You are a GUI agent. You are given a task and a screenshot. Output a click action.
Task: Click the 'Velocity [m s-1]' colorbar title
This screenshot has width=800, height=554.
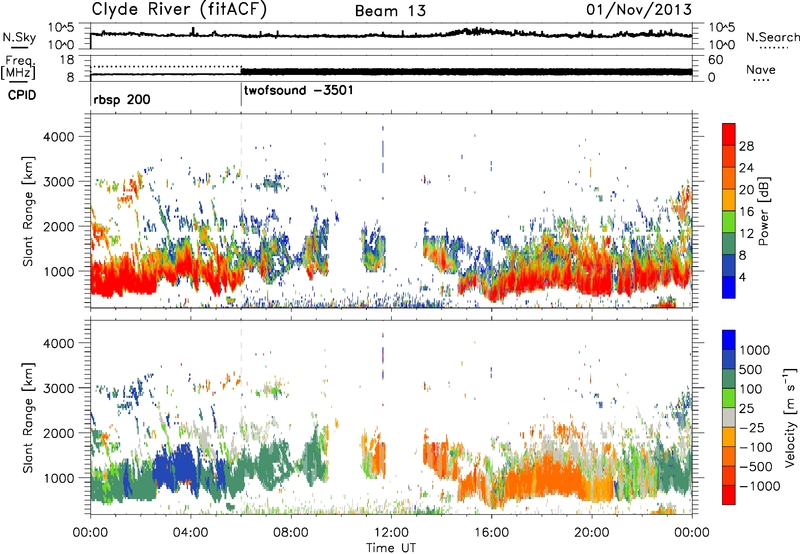tap(790, 417)
